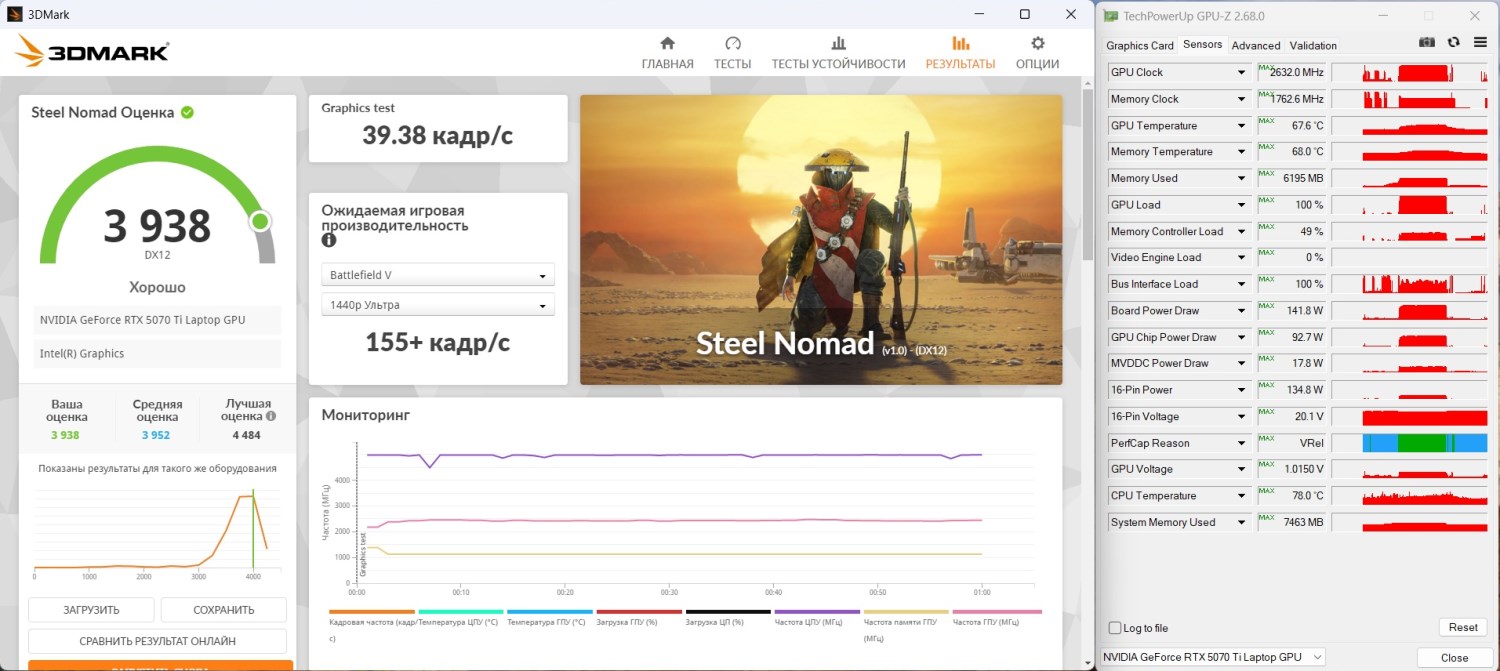This screenshot has width=1500, height=671.
Task: Maximize the 3DMark window
Action: 1025,14
